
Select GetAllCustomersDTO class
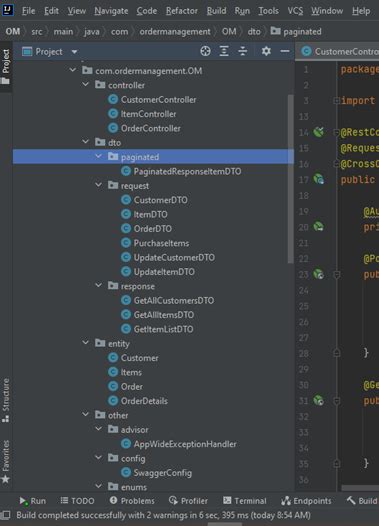click(174, 301)
